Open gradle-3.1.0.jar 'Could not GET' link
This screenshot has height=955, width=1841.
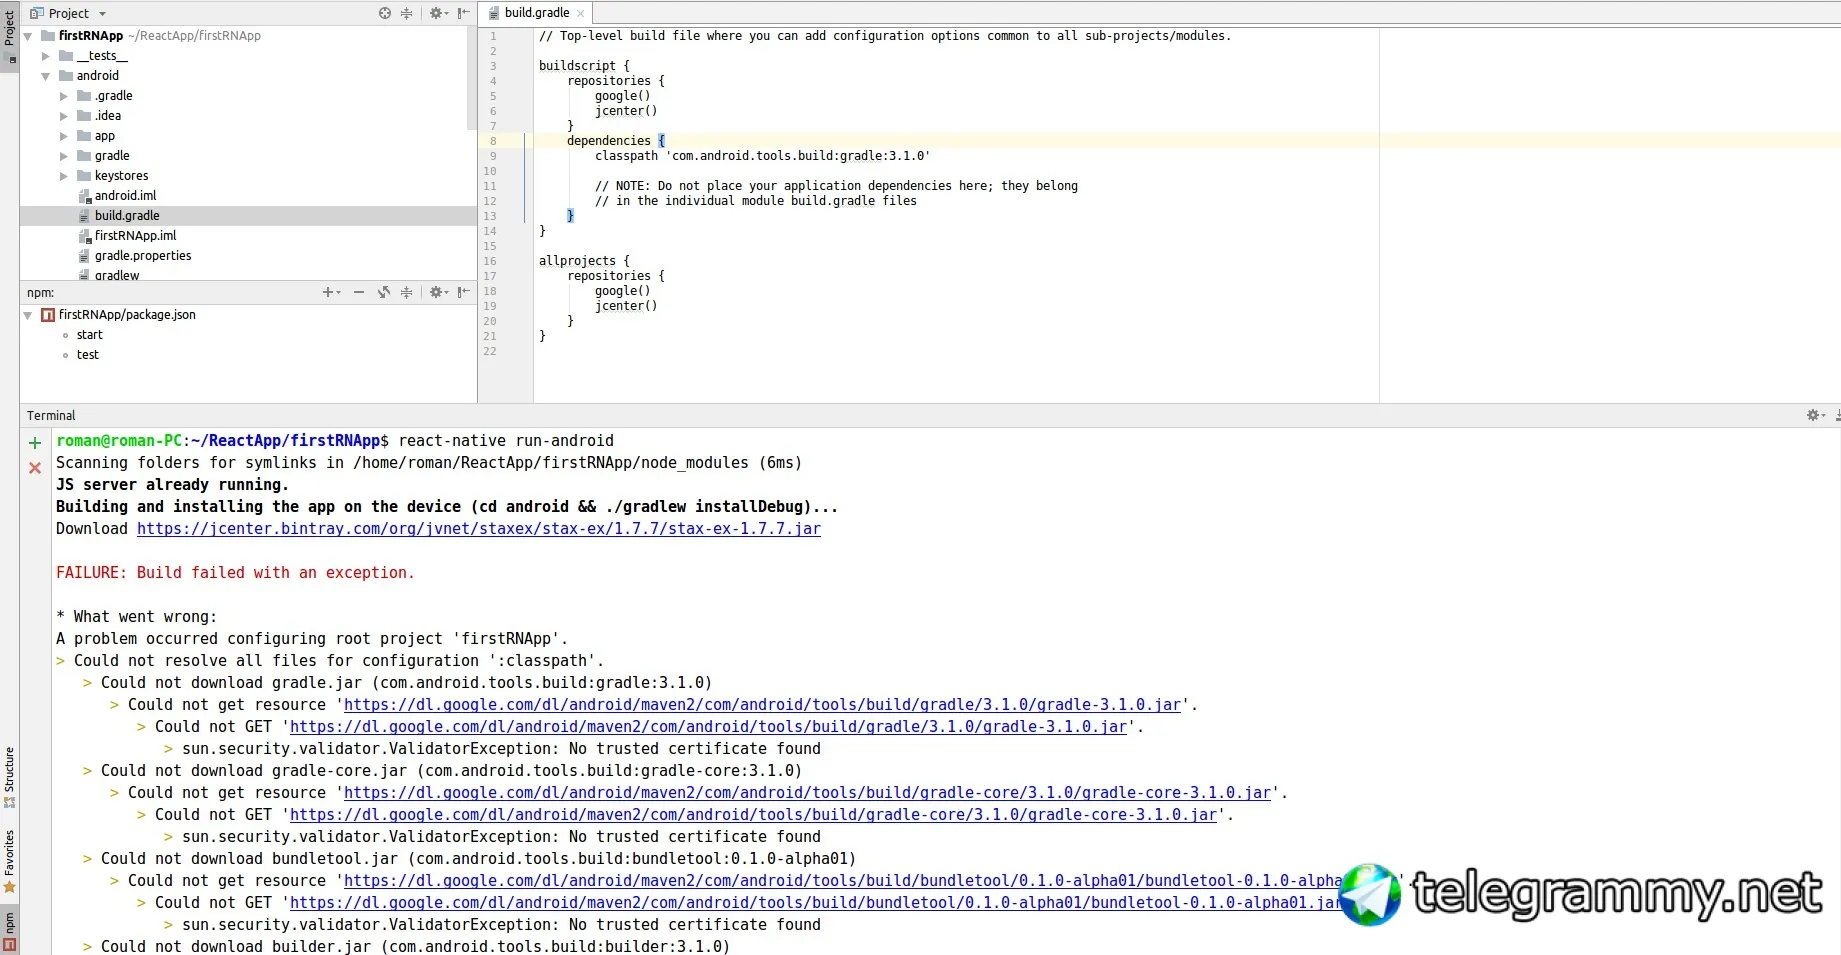point(708,727)
